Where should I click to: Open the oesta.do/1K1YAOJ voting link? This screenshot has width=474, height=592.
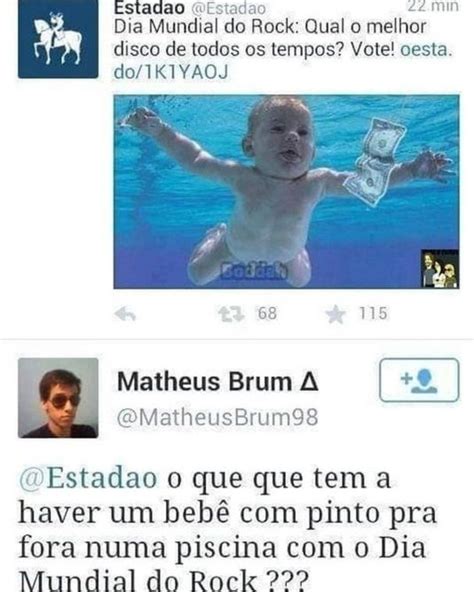pos(283,61)
